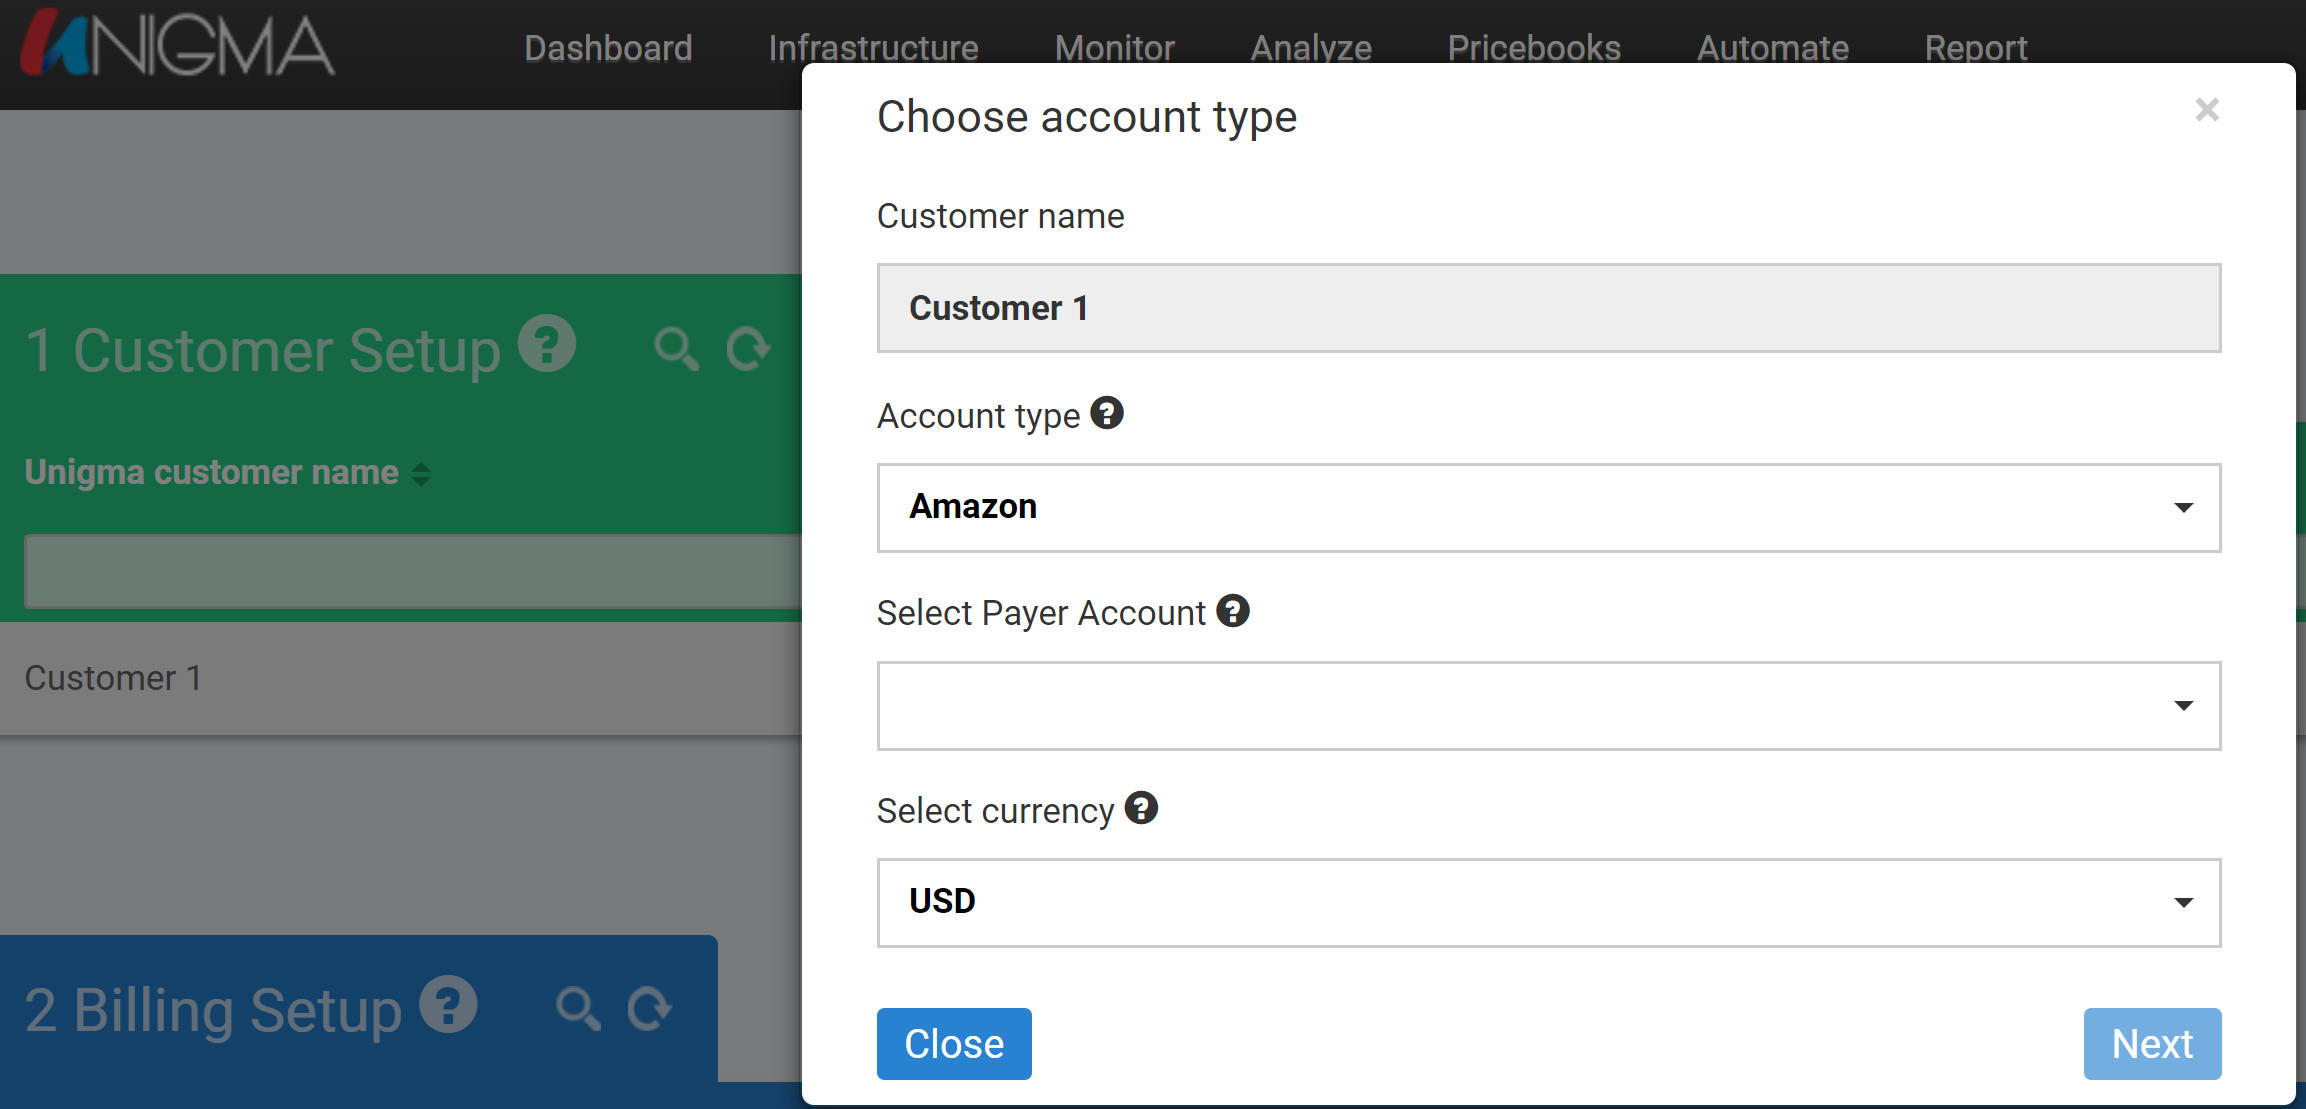The width and height of the screenshot is (2306, 1109).
Task: Open help icon beside Billing Setup
Action: click(x=448, y=1004)
